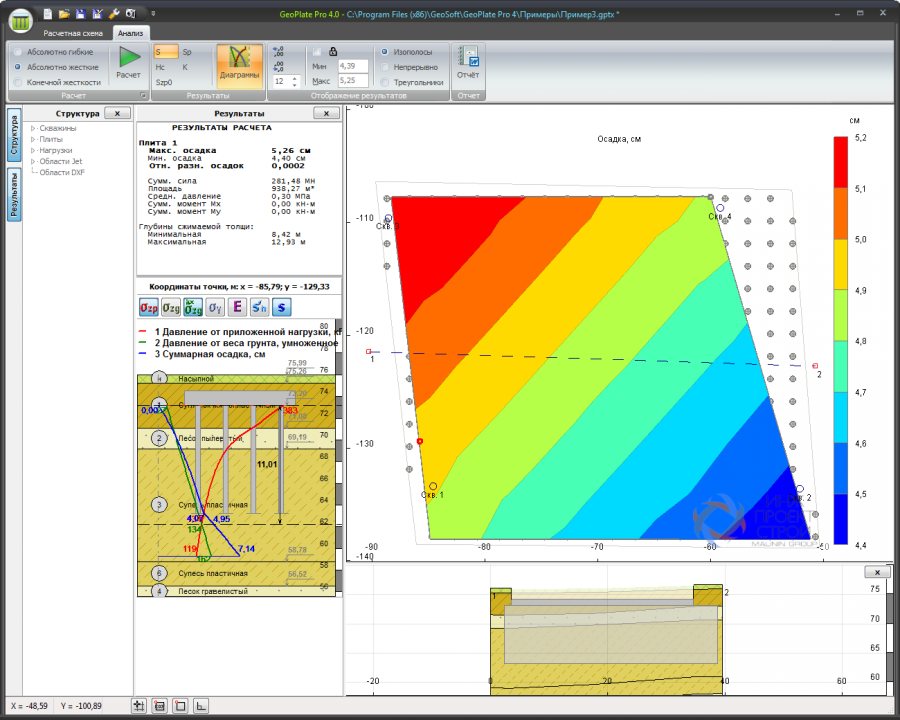Viewport: 900px width, 720px height.
Task: Generate report with the Отчёт icon
Action: click(468, 62)
